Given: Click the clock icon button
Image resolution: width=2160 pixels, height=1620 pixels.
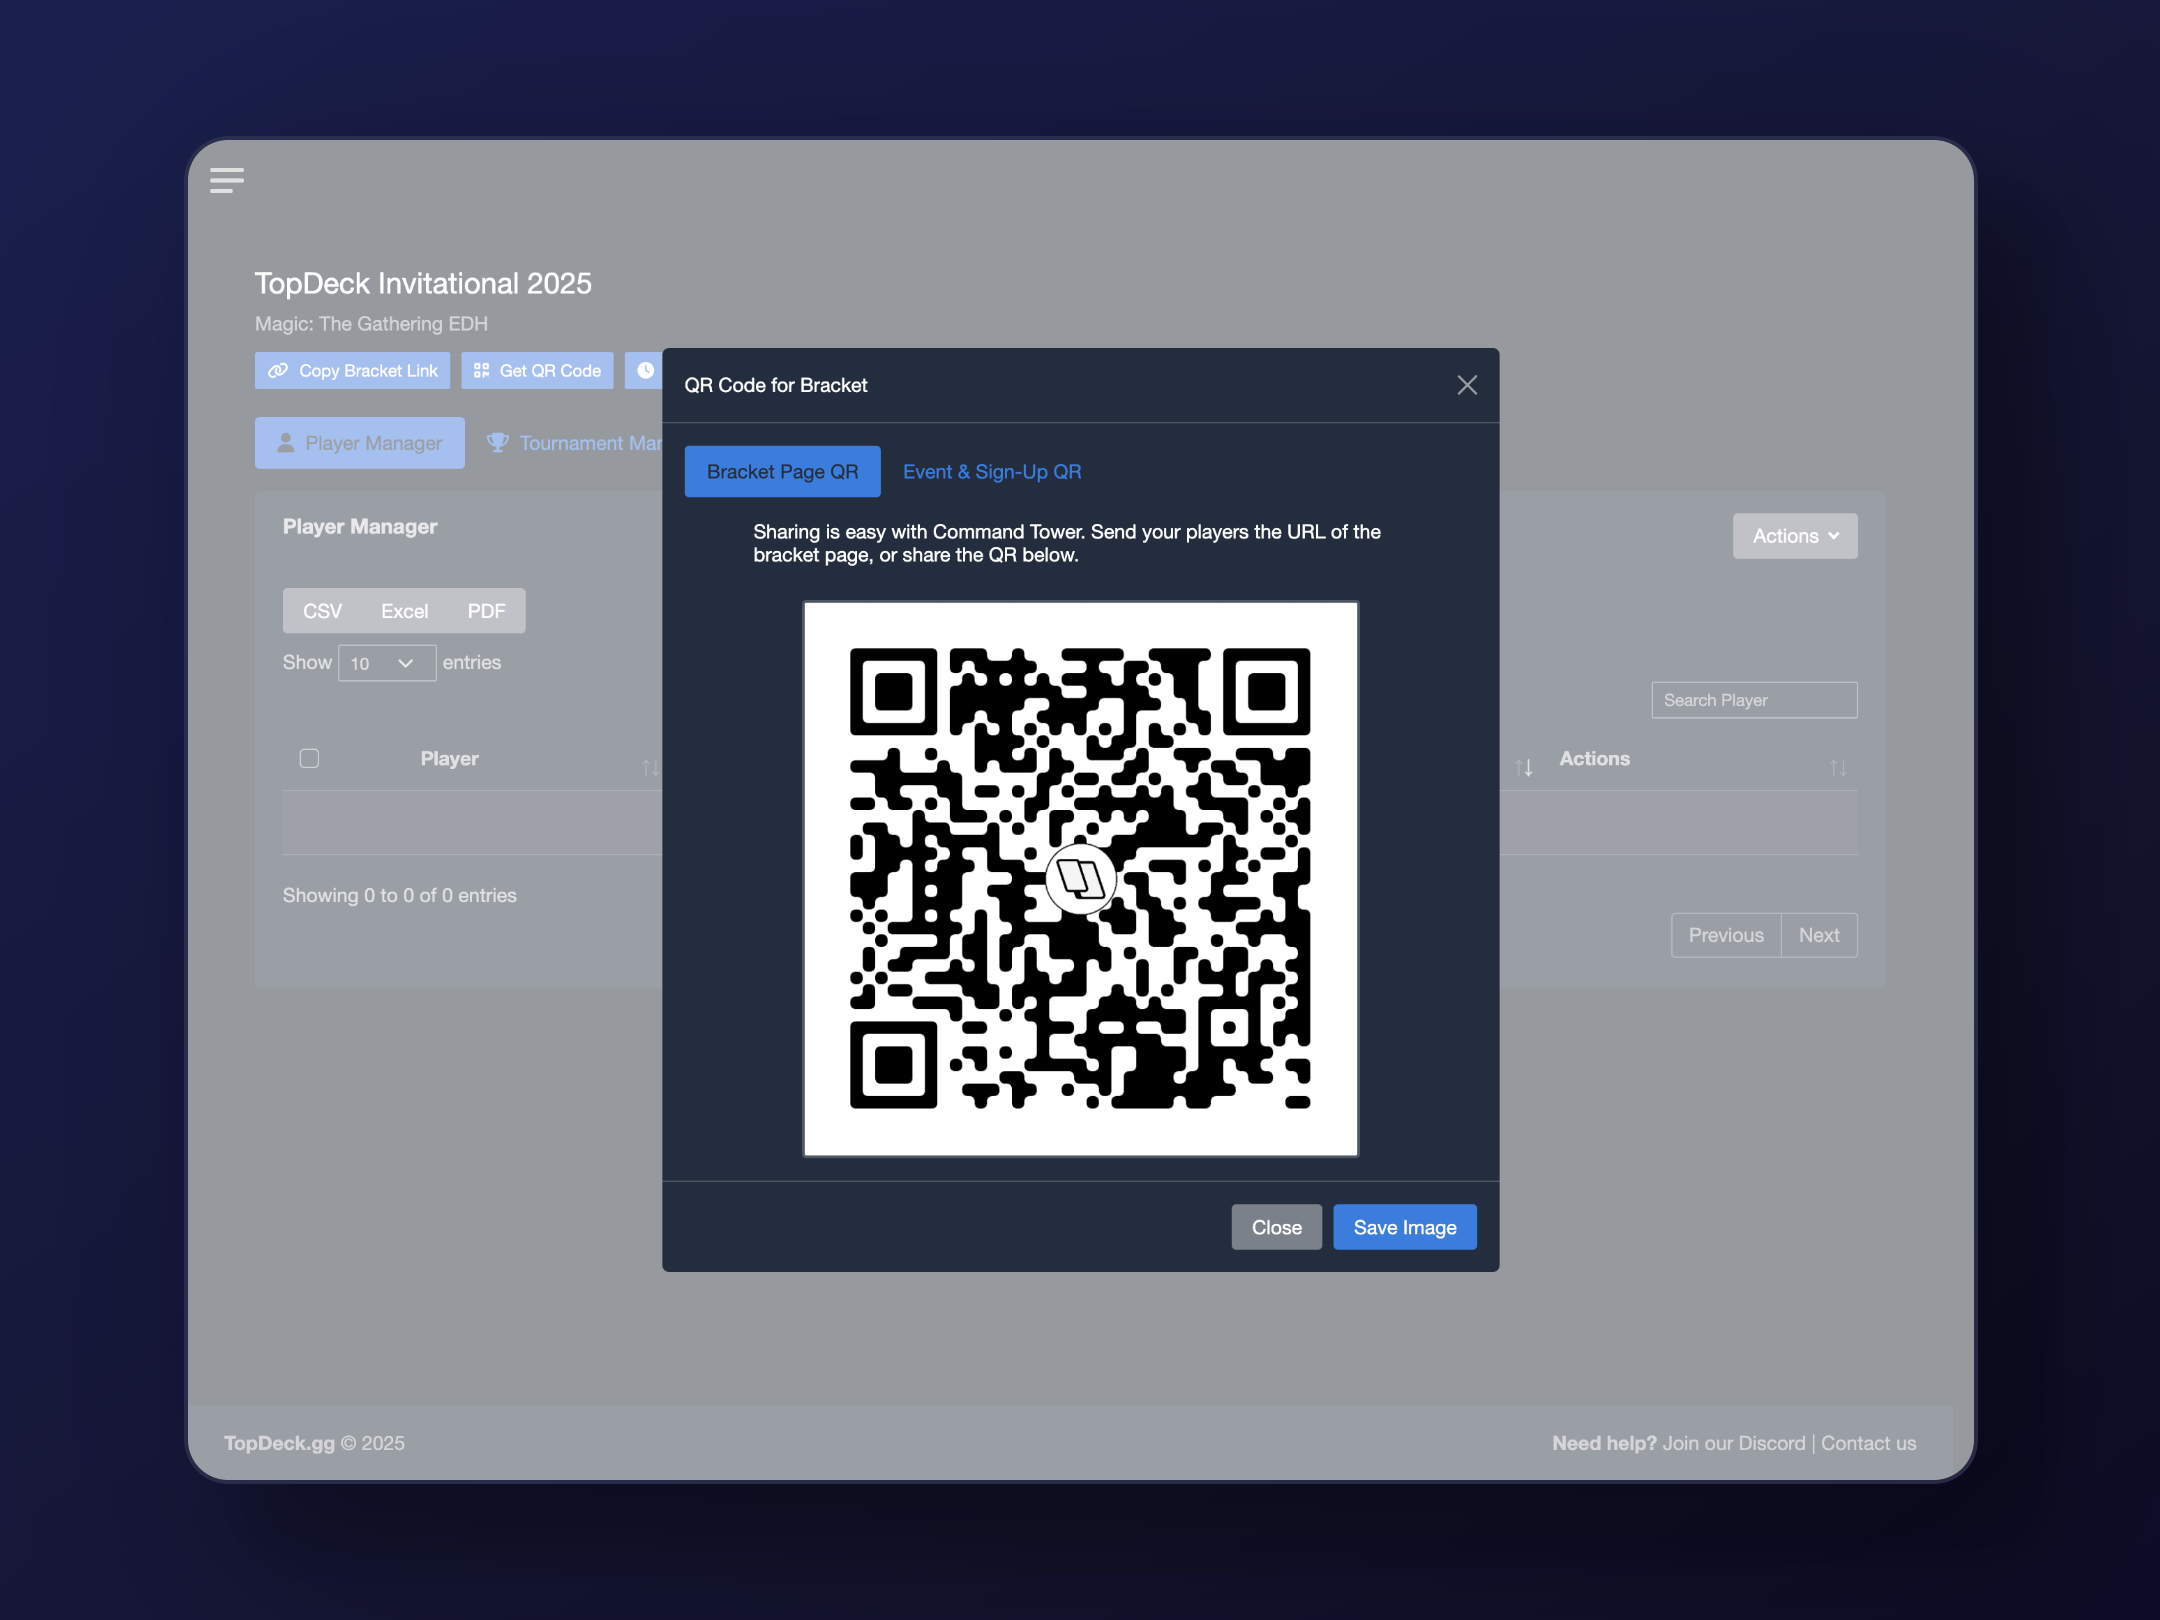Looking at the screenshot, I should 646,371.
